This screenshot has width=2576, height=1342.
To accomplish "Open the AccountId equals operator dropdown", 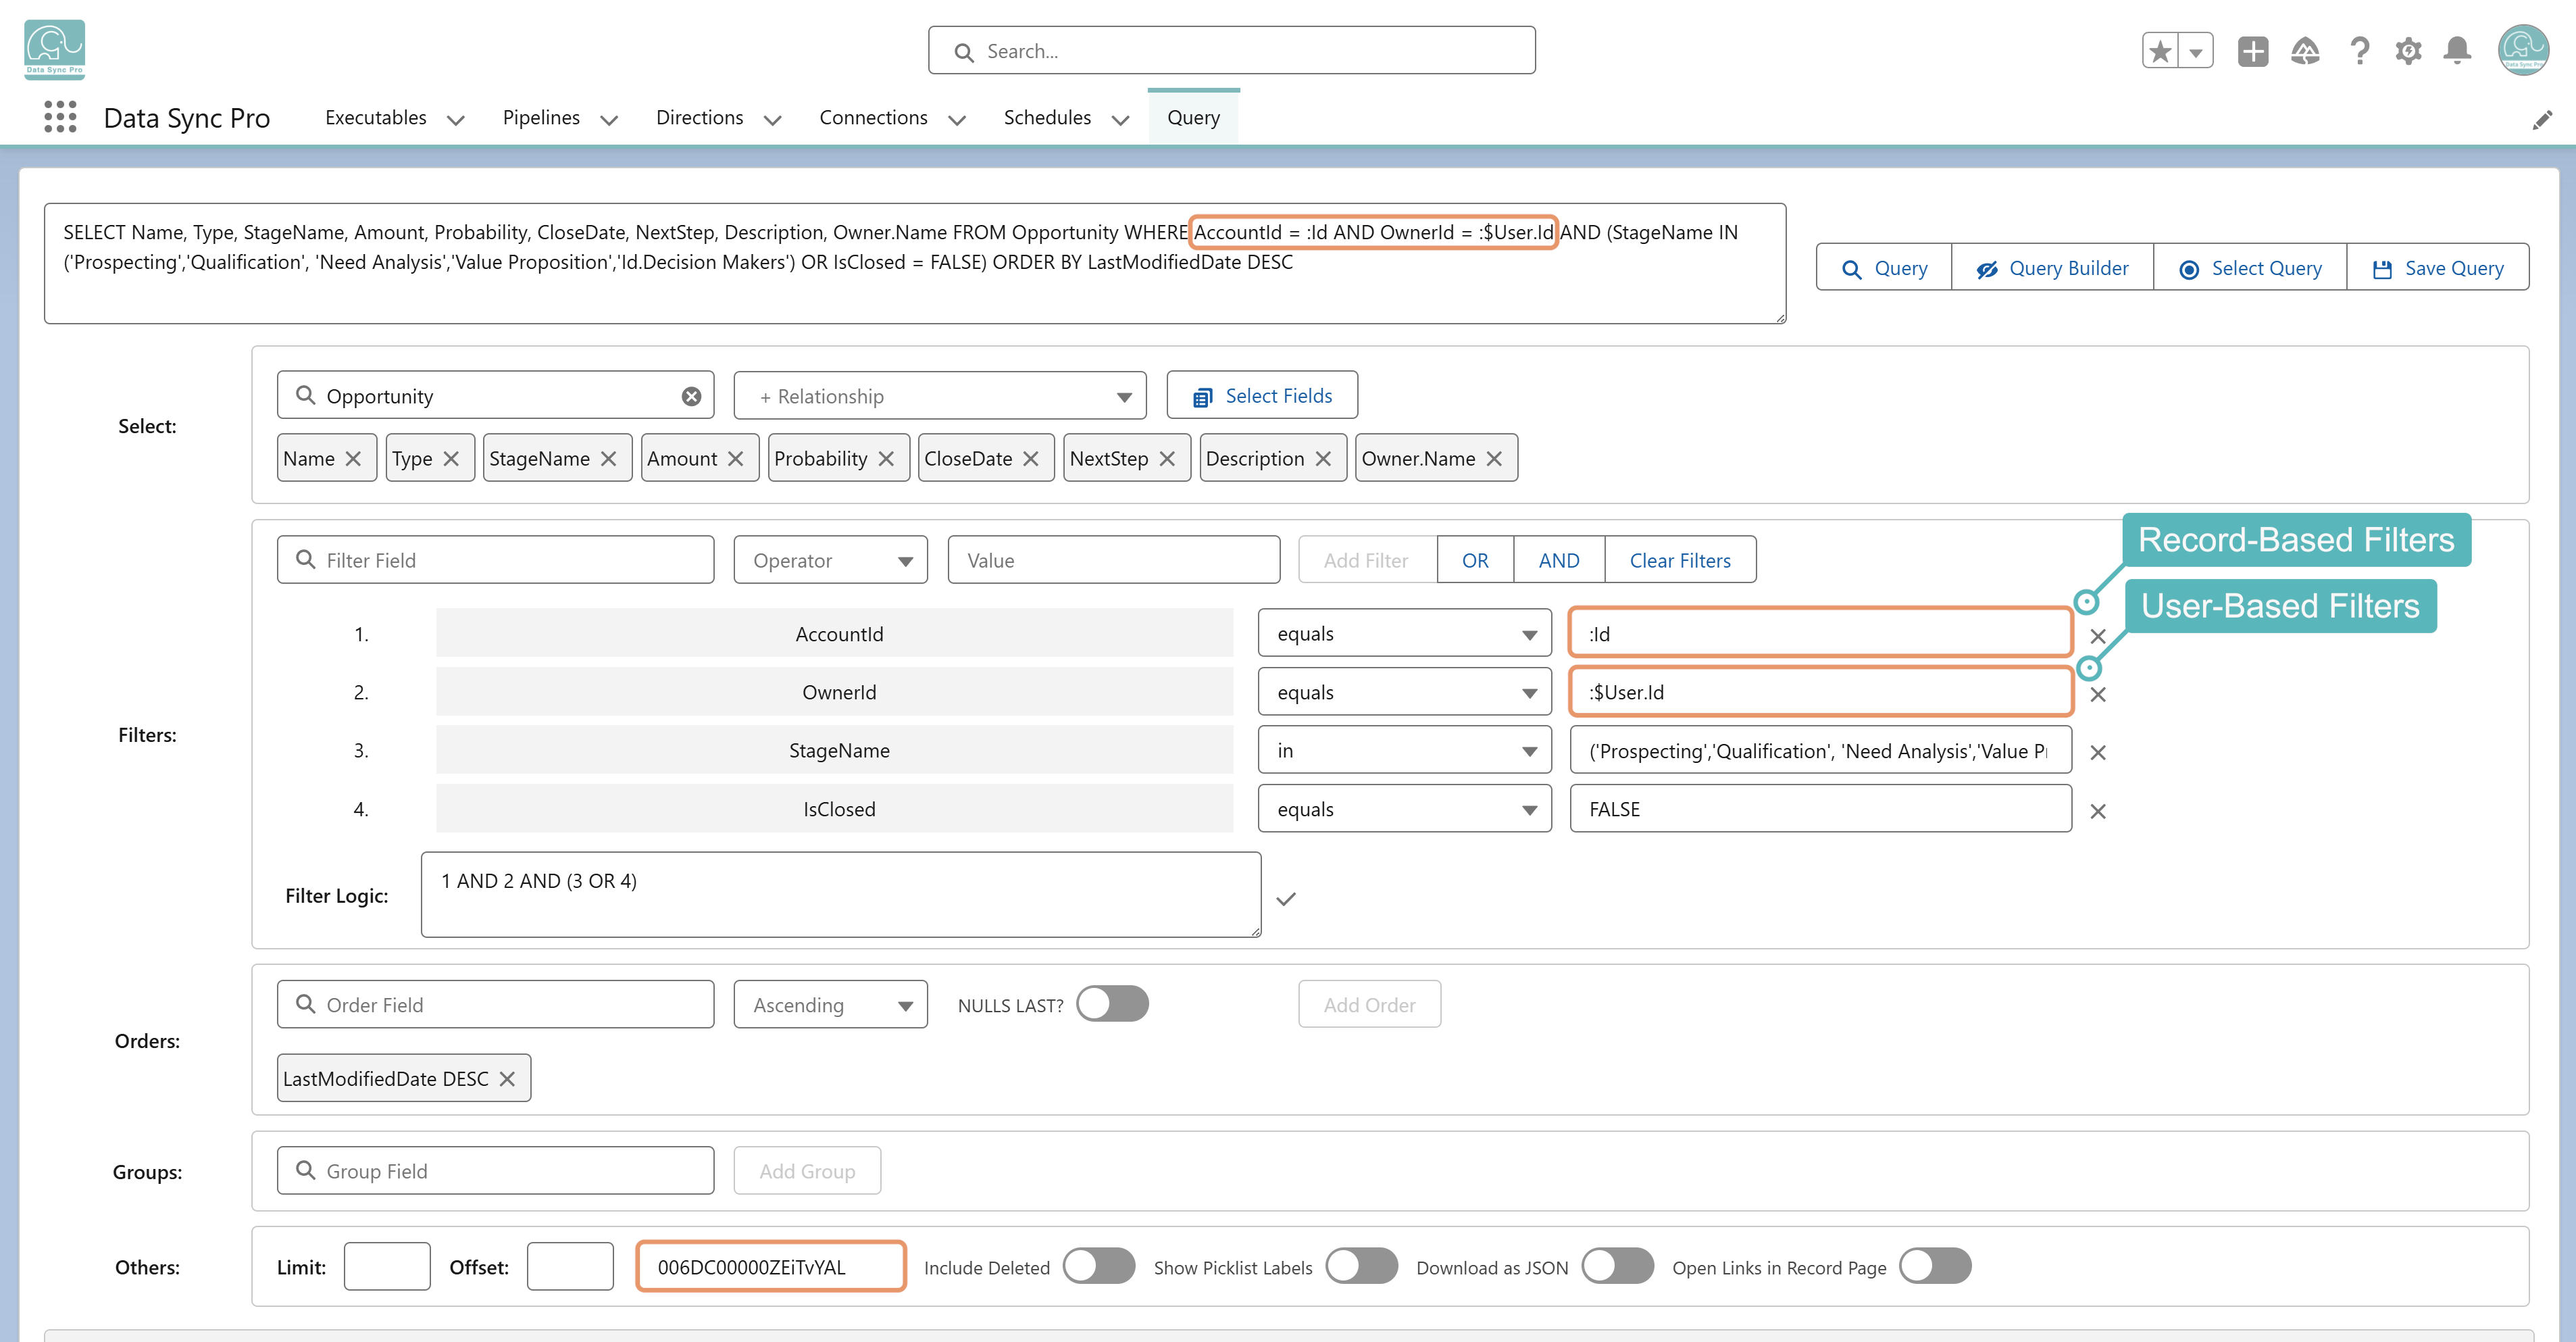I will pos(1404,633).
